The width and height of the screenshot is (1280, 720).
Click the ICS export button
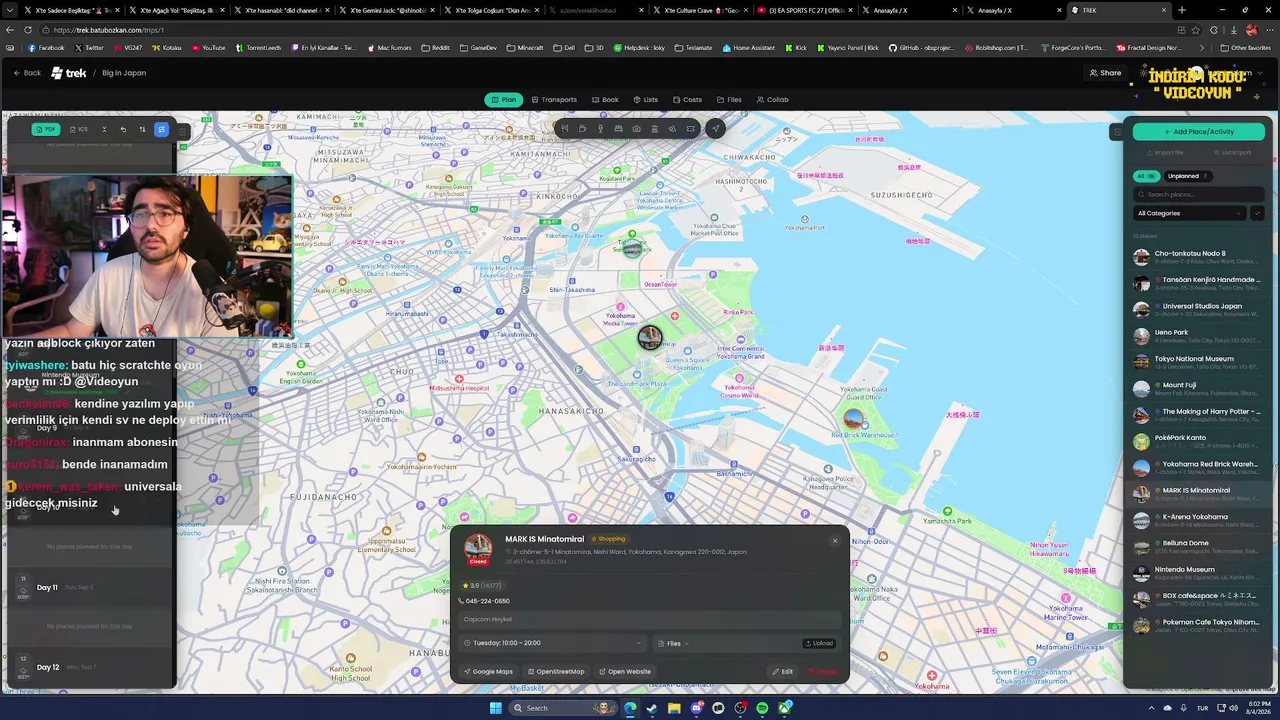point(79,129)
